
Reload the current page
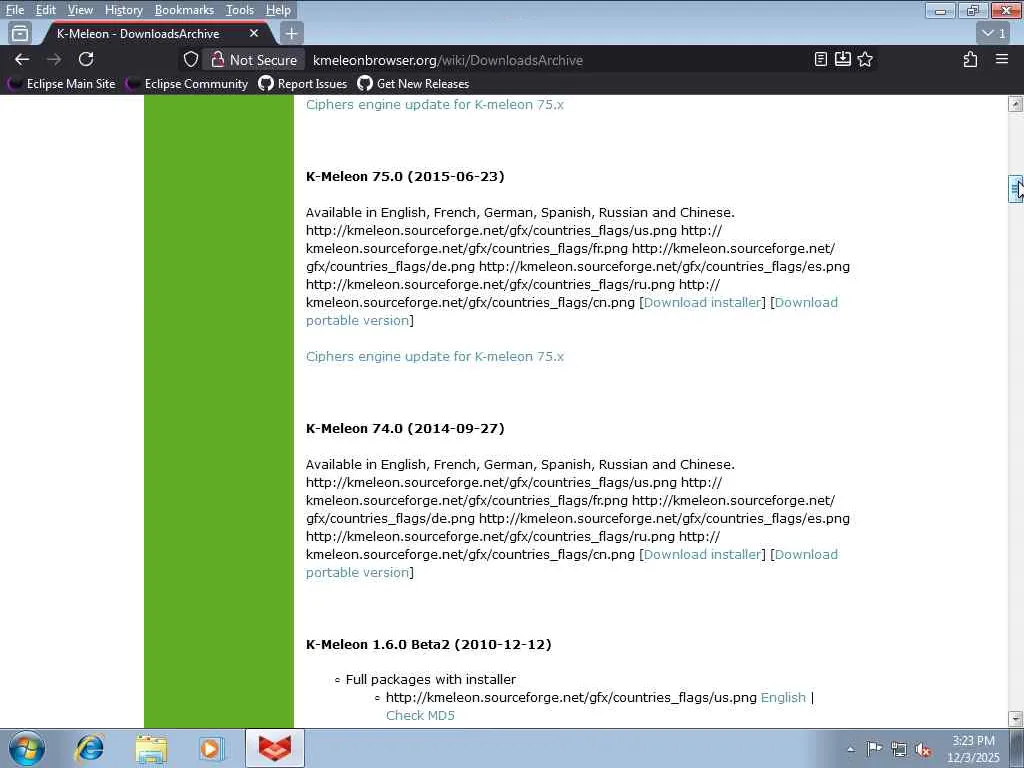pos(86,59)
